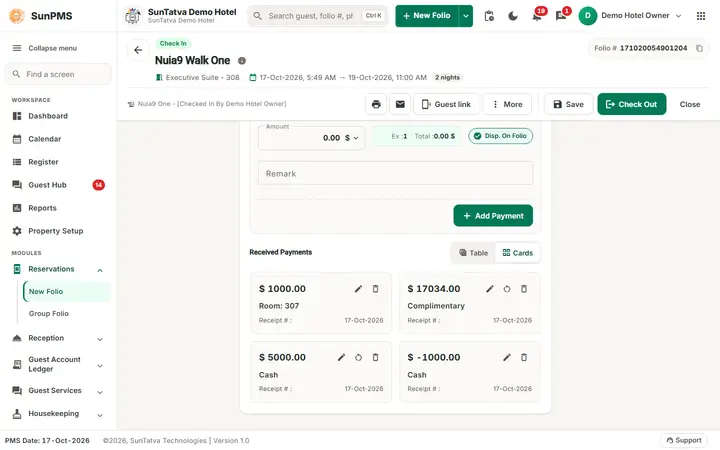Edit the $ -1000.00 Cash payment
720x450 pixels.
506,357
